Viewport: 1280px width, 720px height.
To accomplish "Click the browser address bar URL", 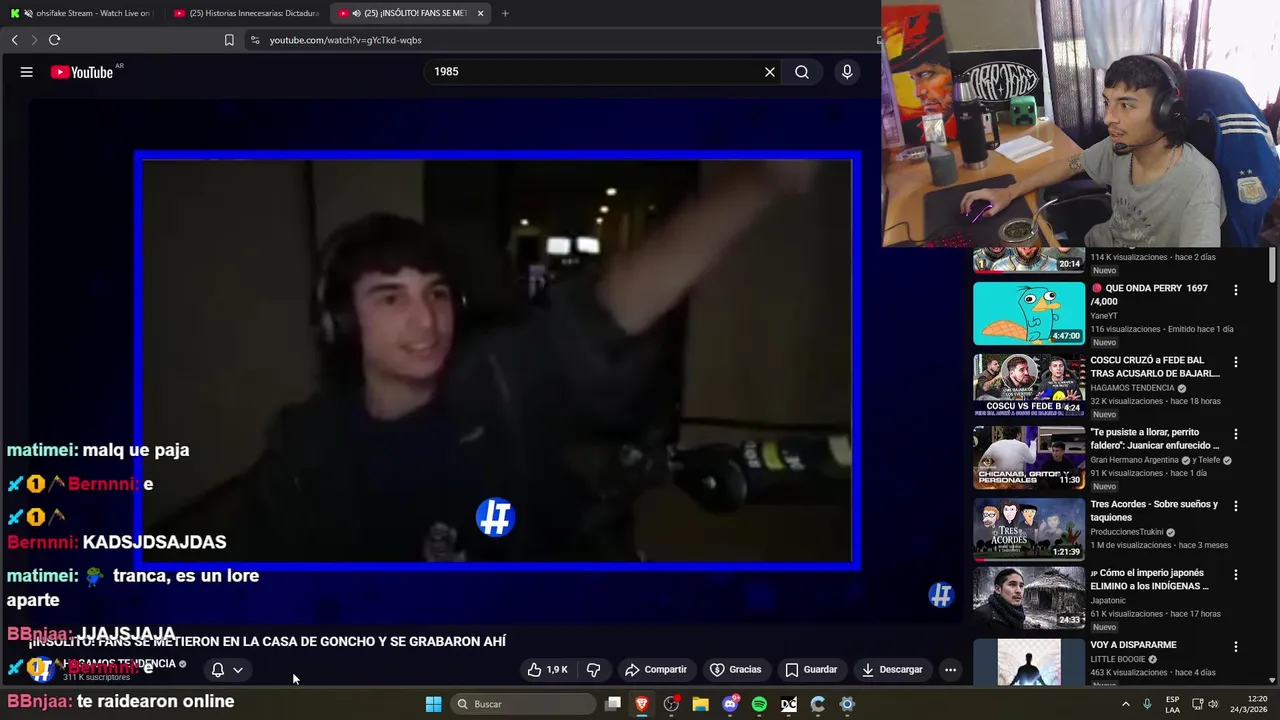I will [x=346, y=40].
